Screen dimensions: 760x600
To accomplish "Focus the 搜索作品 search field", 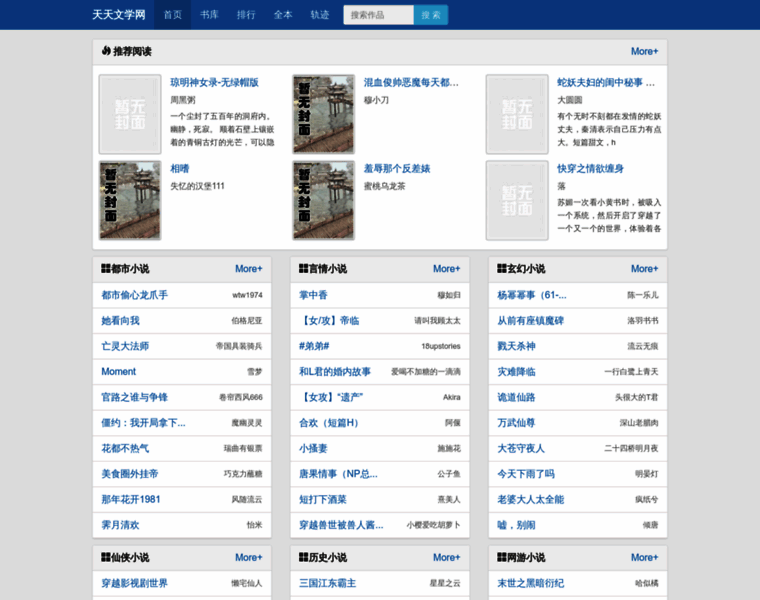I will pos(379,15).
